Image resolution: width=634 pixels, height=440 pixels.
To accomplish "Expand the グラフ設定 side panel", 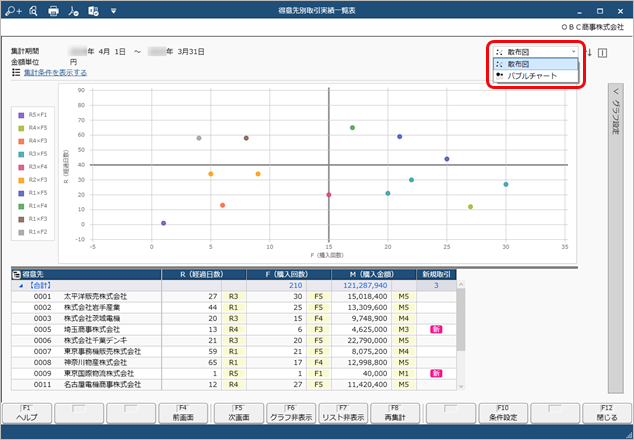I will point(615,239).
